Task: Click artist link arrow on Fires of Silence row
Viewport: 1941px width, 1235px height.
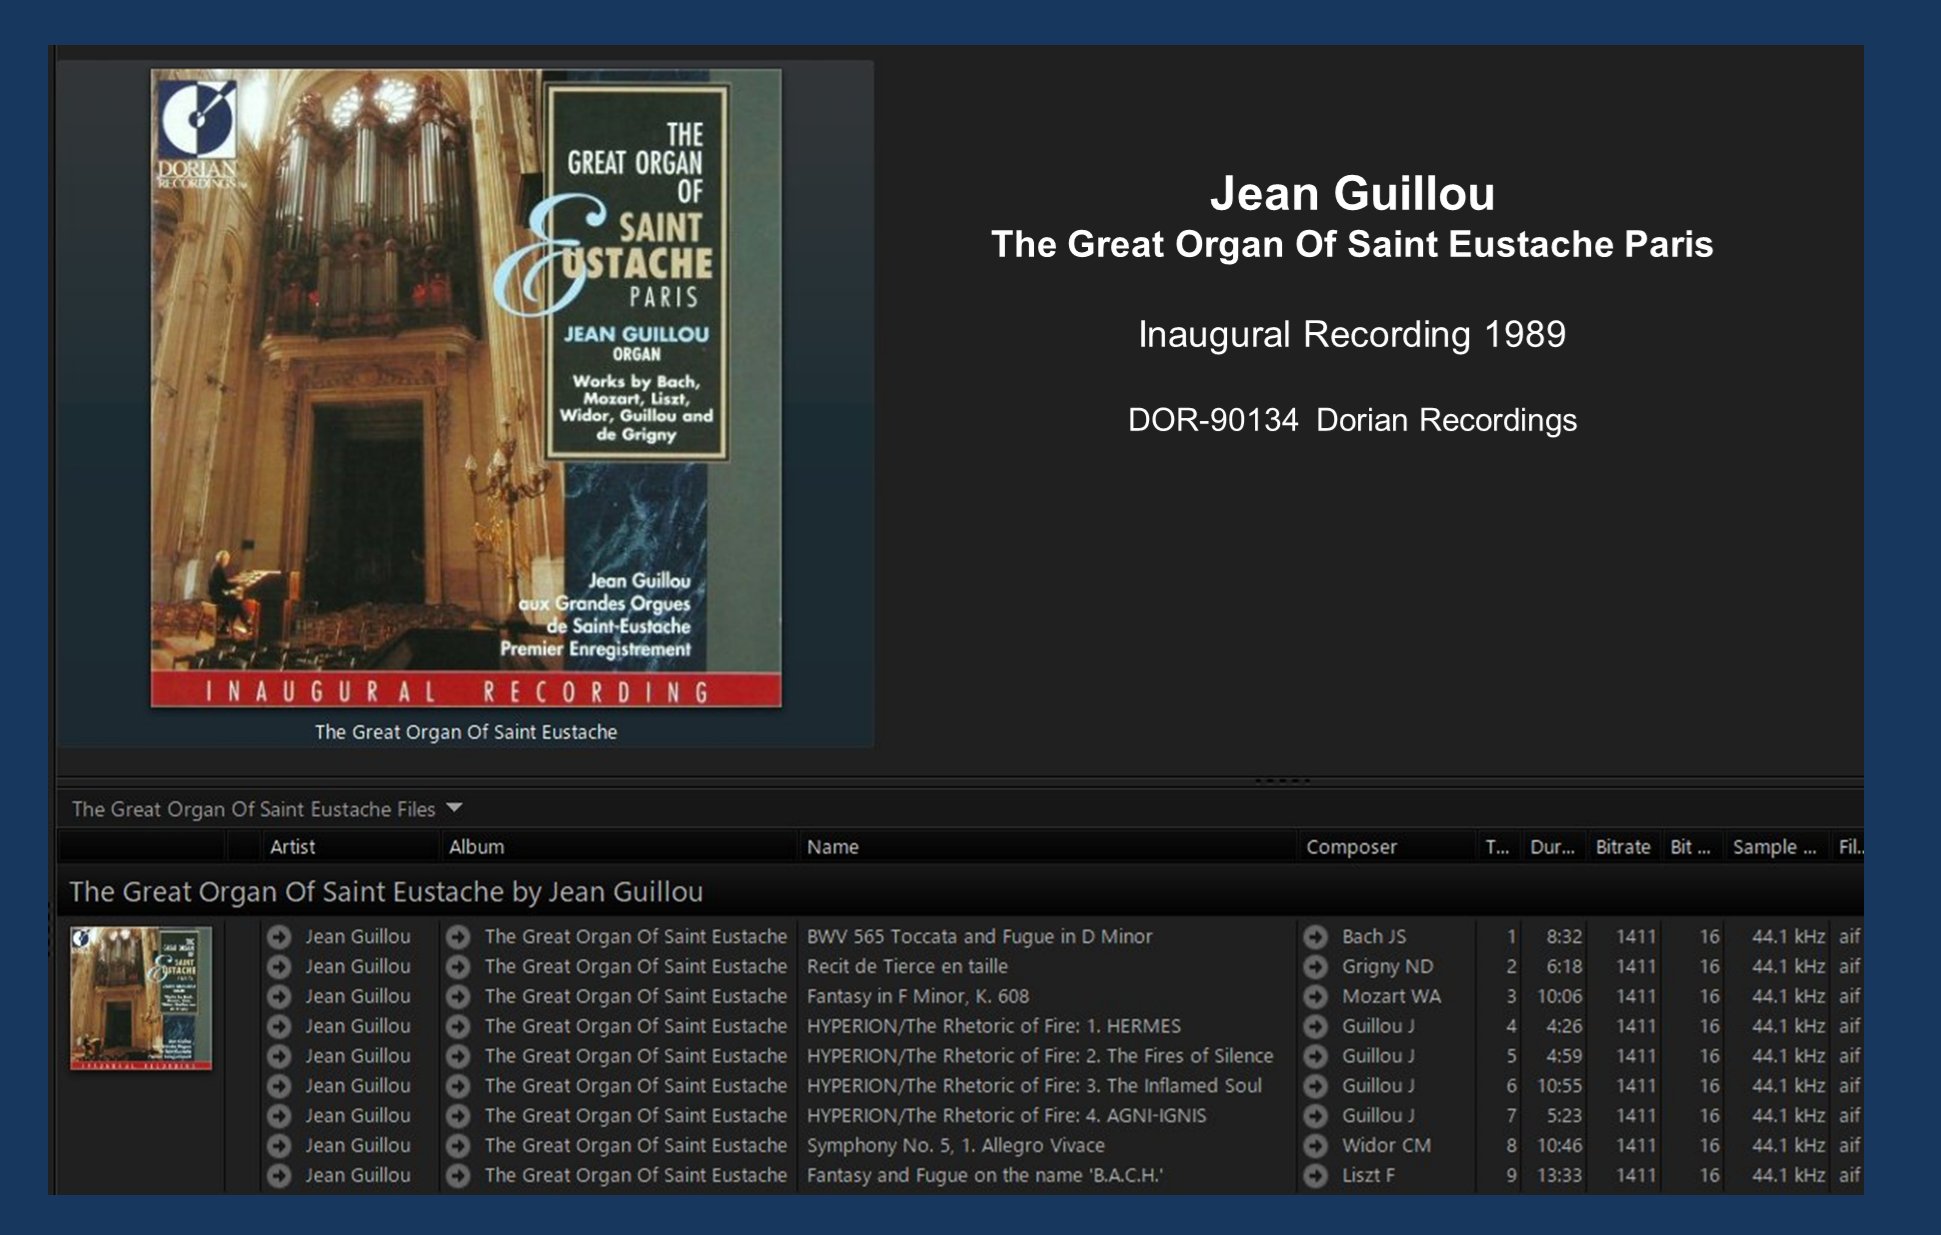Action: point(279,1056)
